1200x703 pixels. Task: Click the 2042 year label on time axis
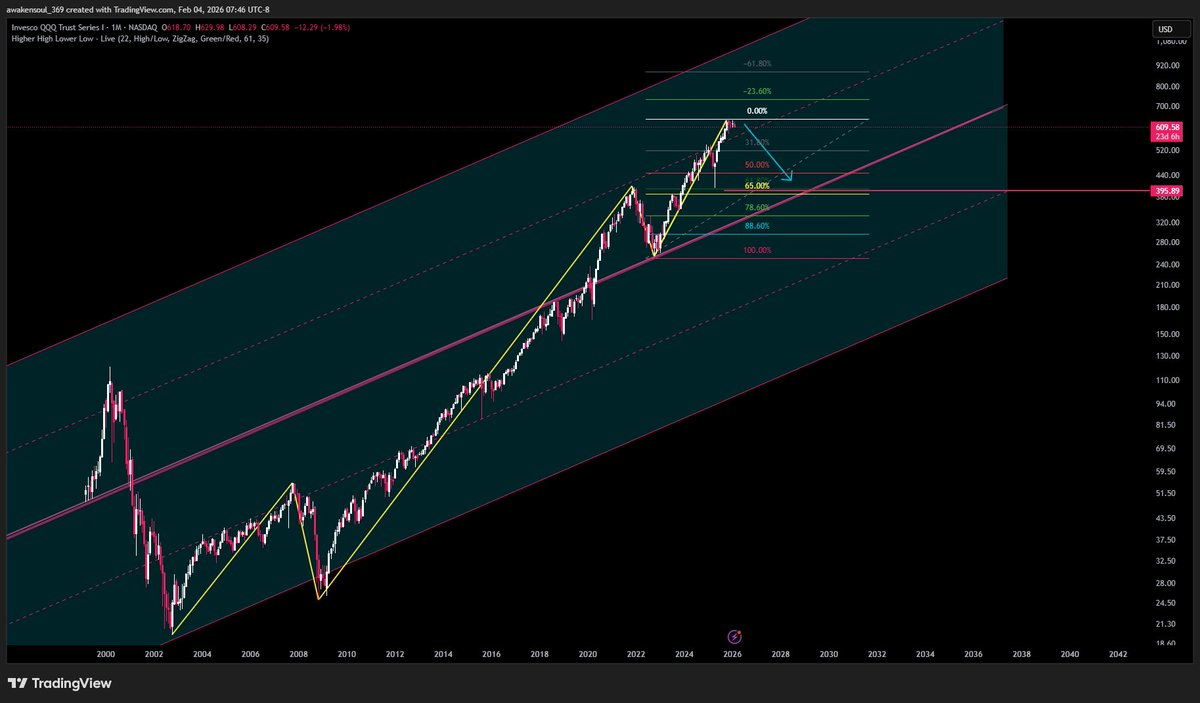pyautogui.click(x=1118, y=654)
